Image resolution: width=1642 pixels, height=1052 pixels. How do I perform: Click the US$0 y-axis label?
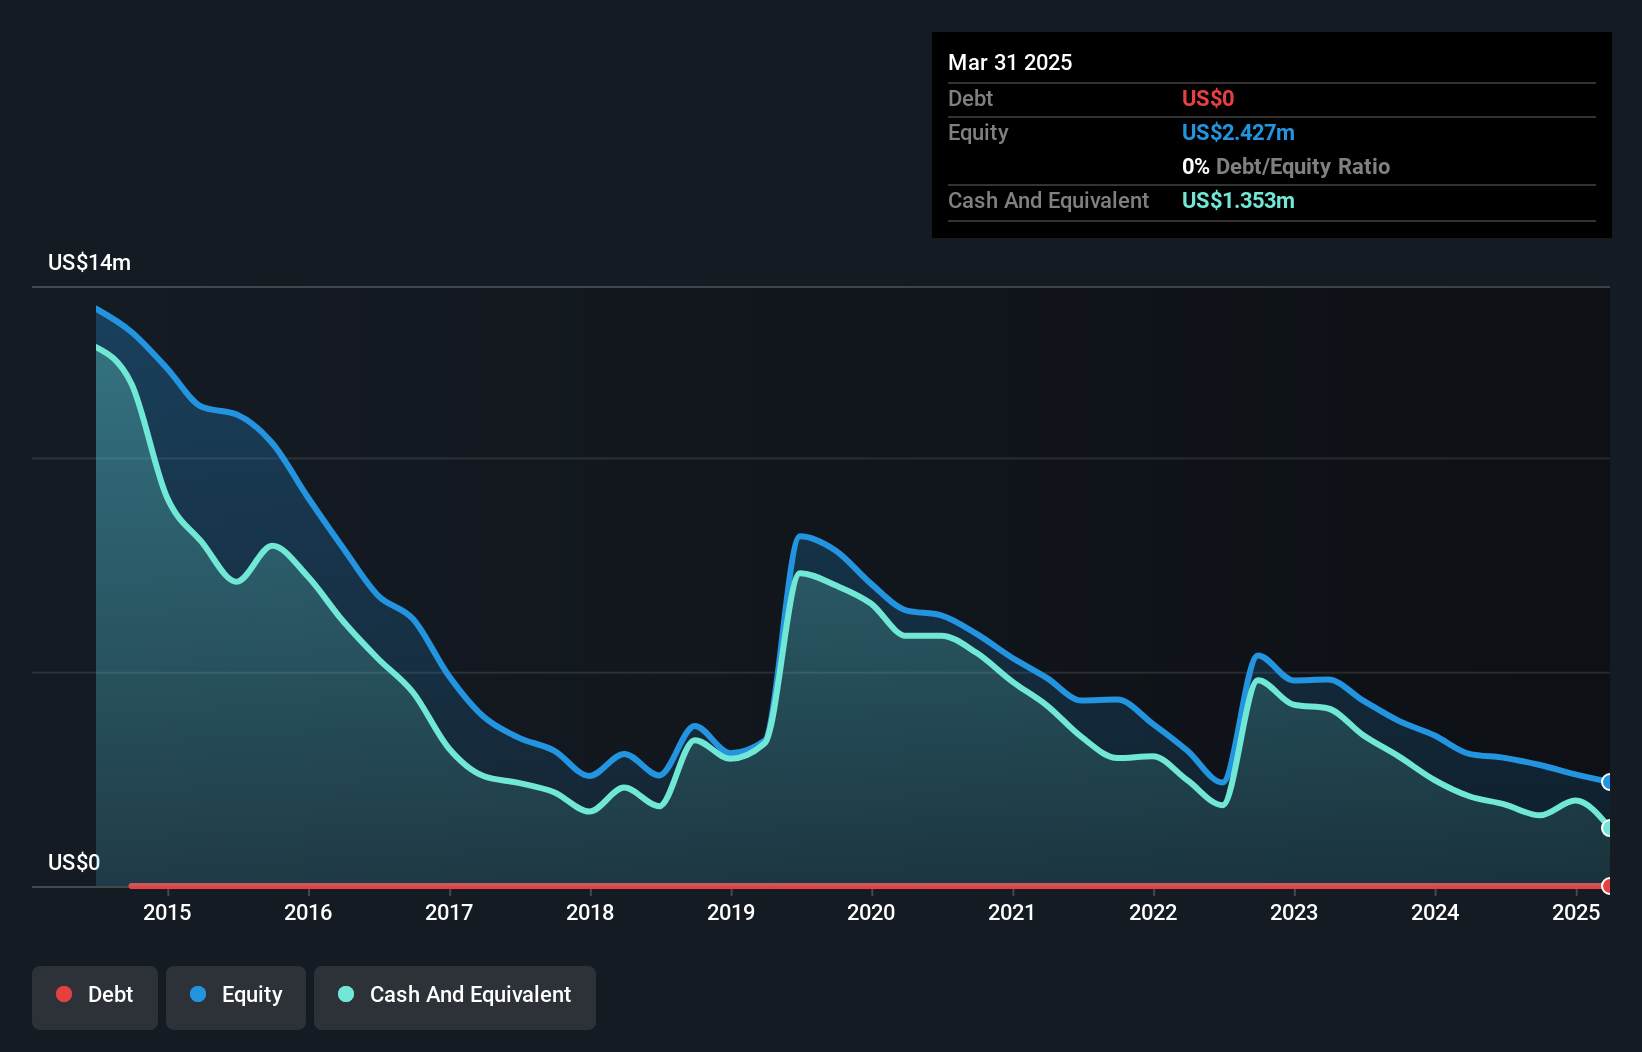coord(74,862)
